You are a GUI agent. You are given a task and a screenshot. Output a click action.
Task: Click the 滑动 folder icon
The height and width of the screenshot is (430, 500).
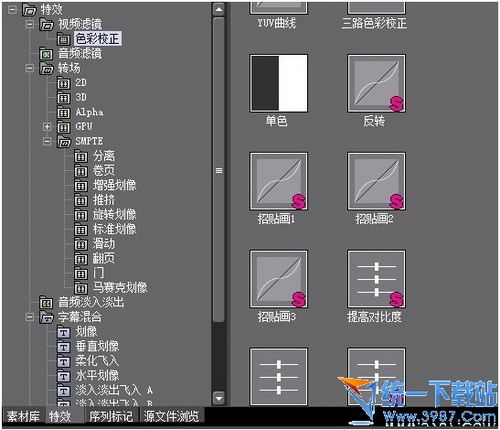[x=81, y=244]
